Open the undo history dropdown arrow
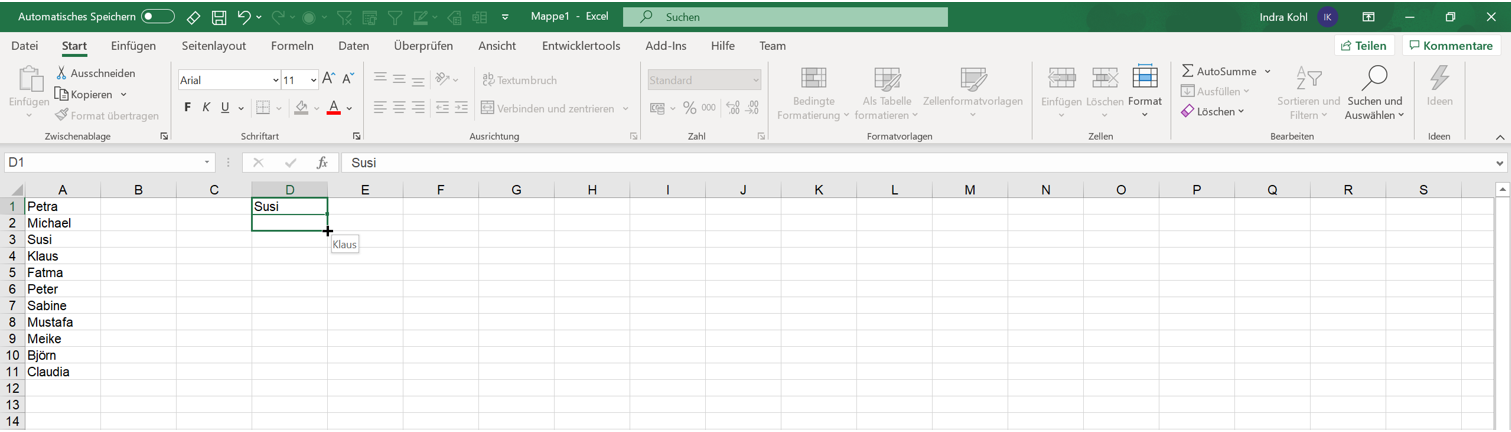The height and width of the screenshot is (432, 1511). coord(259,17)
